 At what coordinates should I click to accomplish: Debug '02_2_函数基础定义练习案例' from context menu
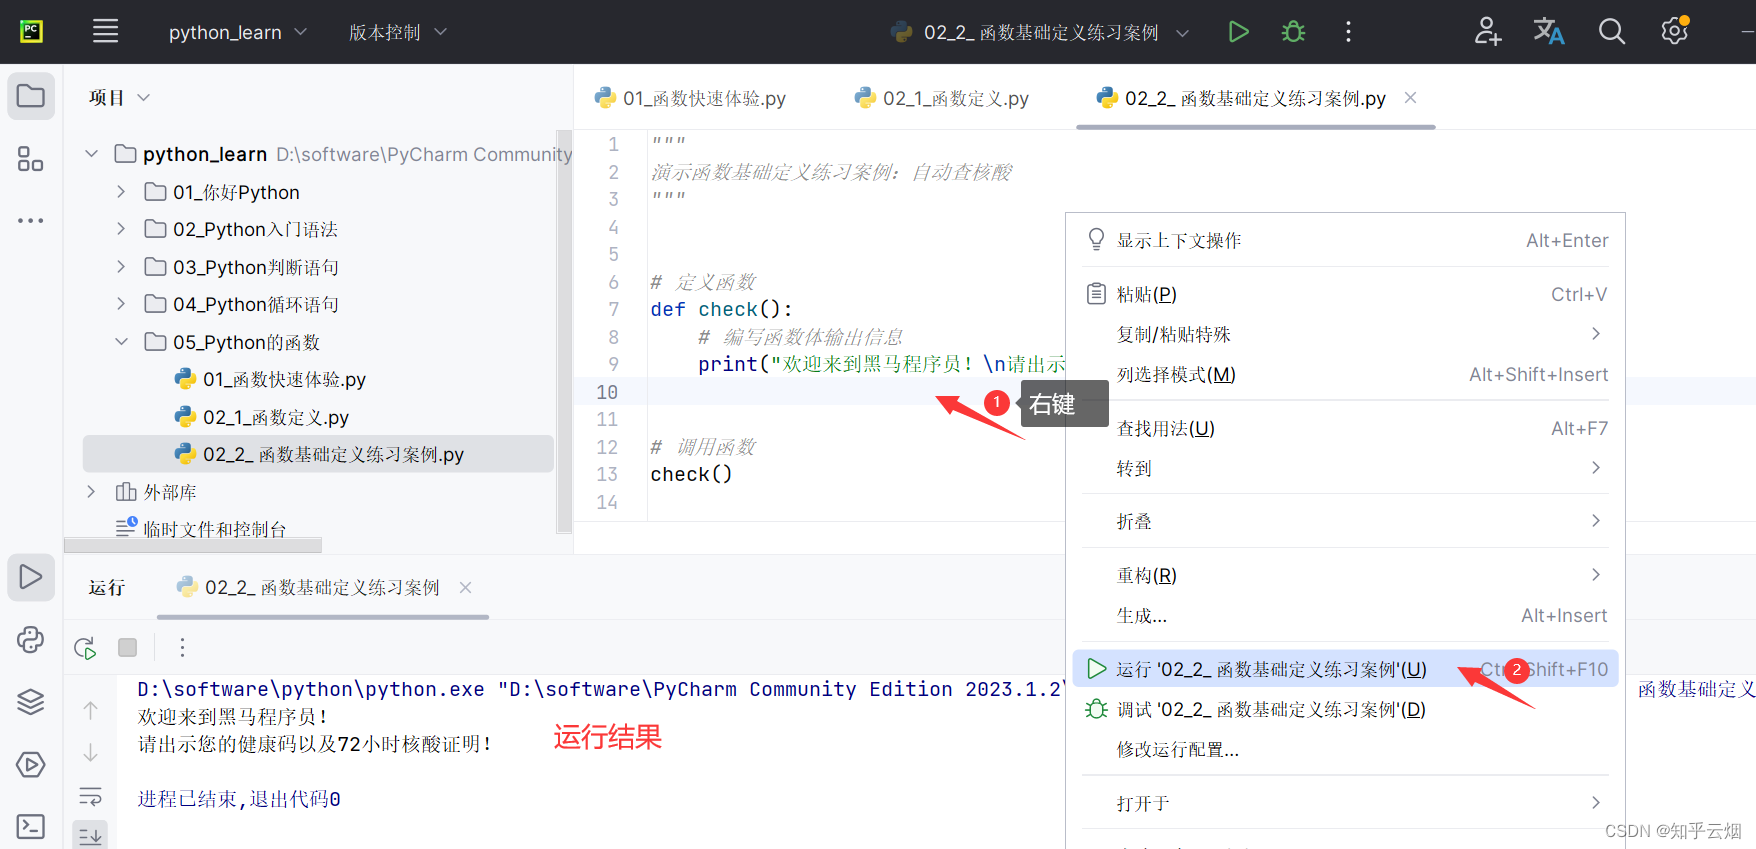1345,709
